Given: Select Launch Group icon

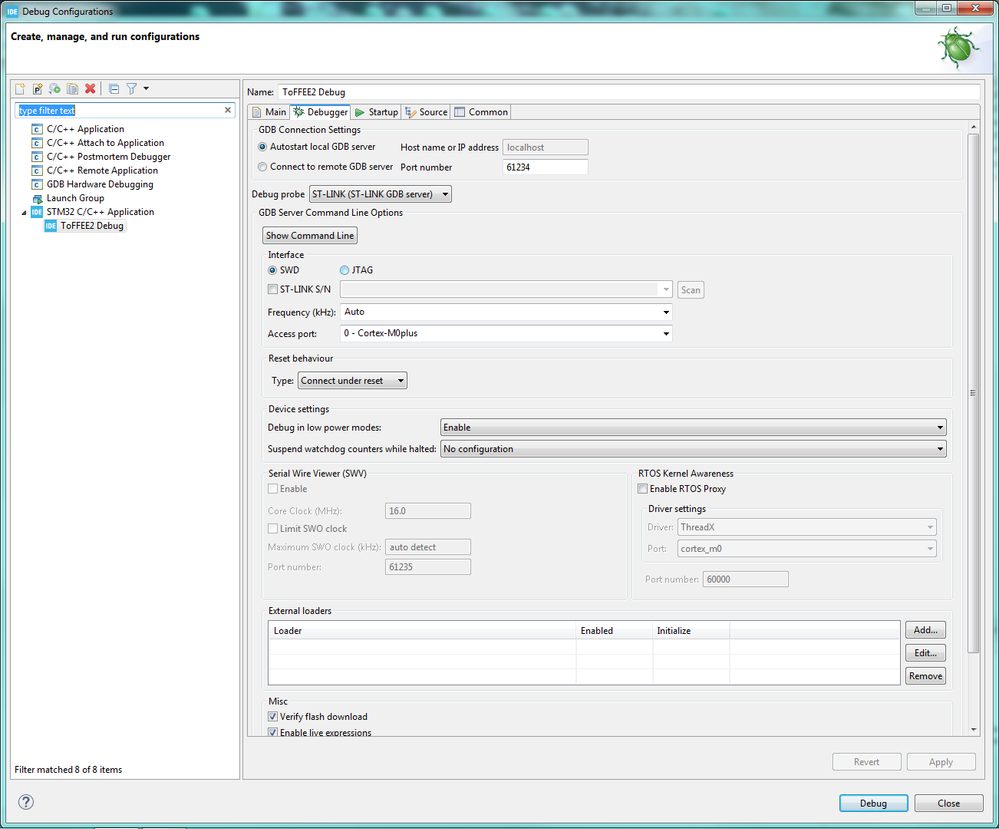Looking at the screenshot, I should click(37, 198).
